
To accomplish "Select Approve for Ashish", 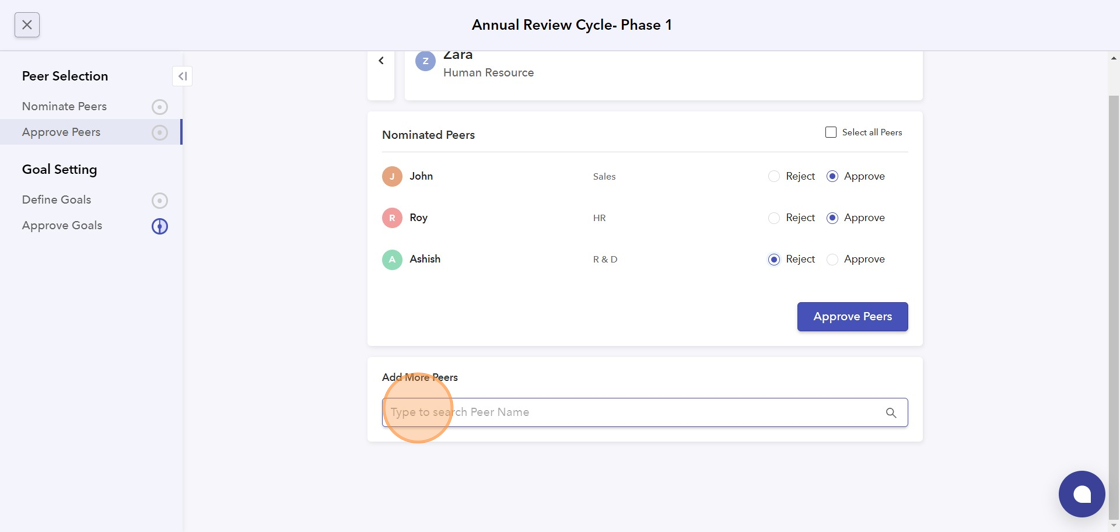I will pyautogui.click(x=832, y=260).
